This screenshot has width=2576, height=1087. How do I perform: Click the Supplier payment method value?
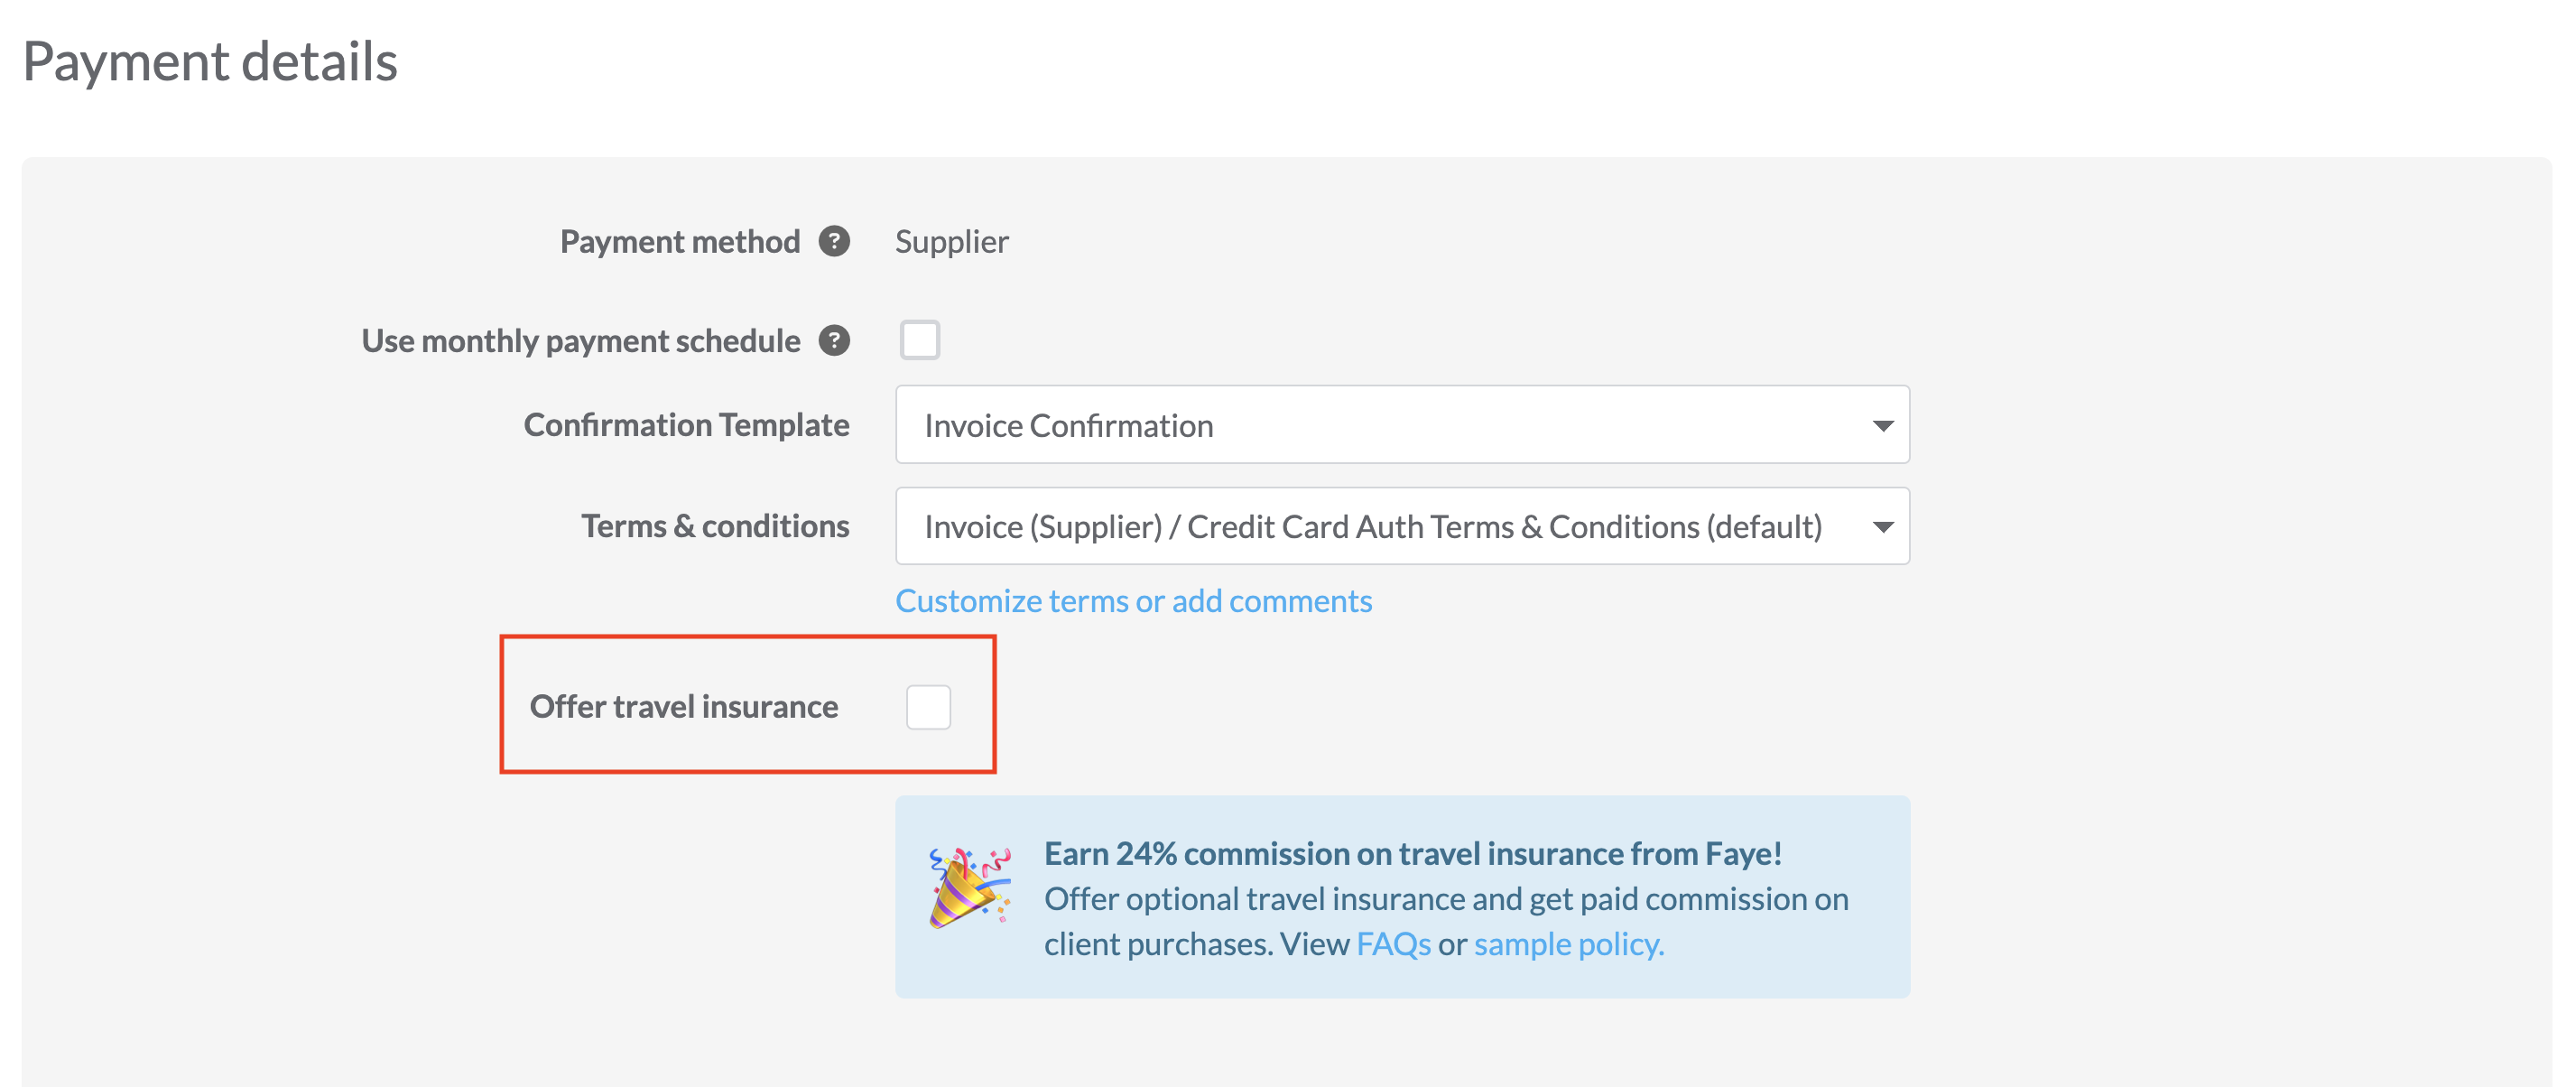(x=951, y=242)
